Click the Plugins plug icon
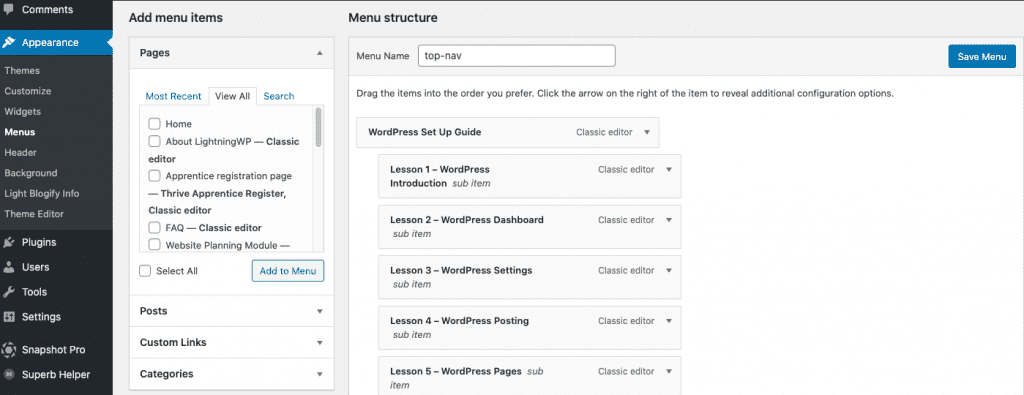The height and width of the screenshot is (395, 1024). [x=8, y=242]
